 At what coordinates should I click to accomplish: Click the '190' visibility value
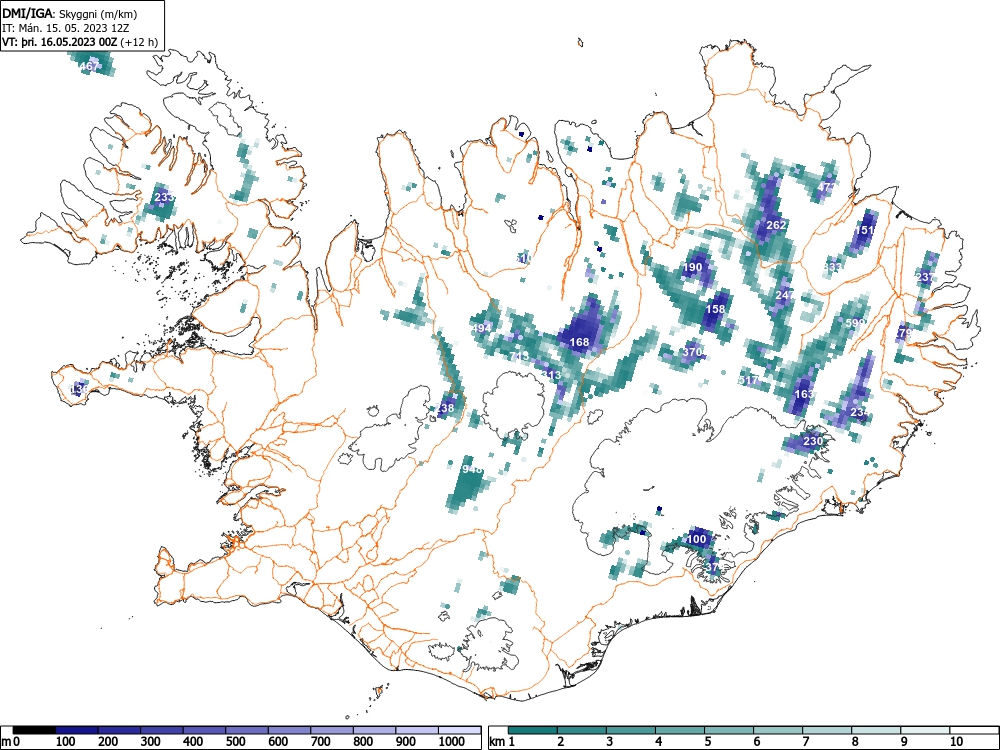(692, 267)
